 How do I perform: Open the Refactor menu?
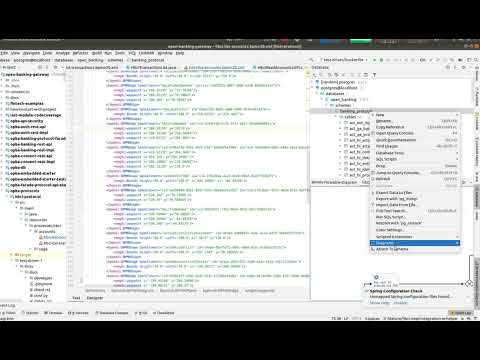click(80, 53)
